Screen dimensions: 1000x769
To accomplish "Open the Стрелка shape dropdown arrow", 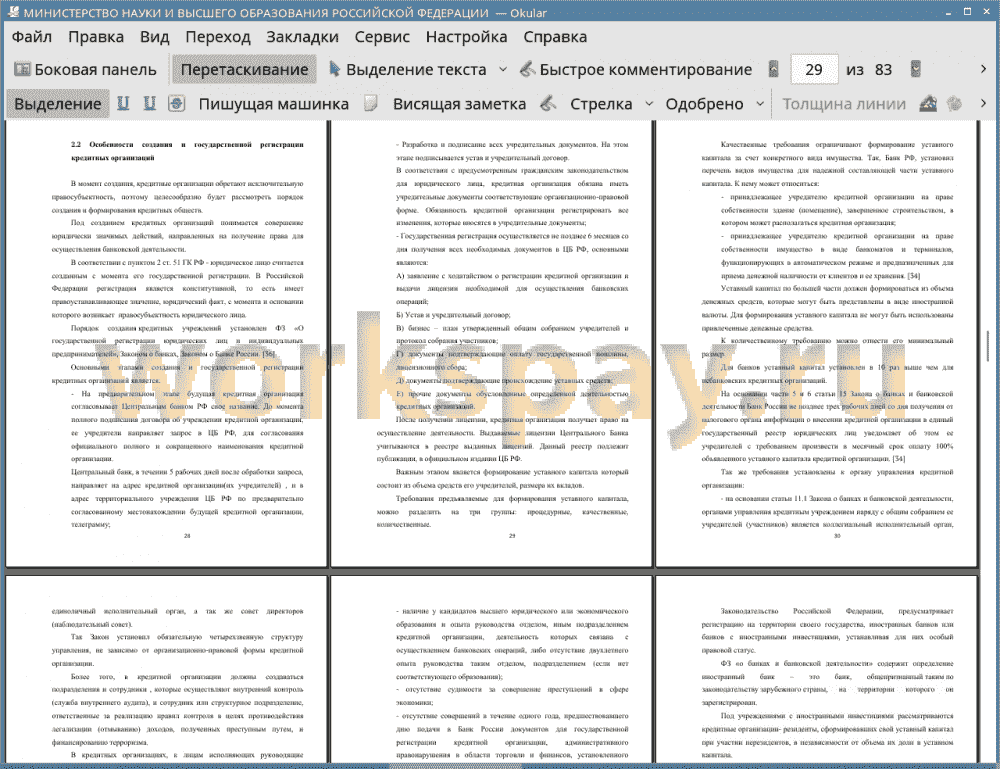I will pyautogui.click(x=649, y=104).
